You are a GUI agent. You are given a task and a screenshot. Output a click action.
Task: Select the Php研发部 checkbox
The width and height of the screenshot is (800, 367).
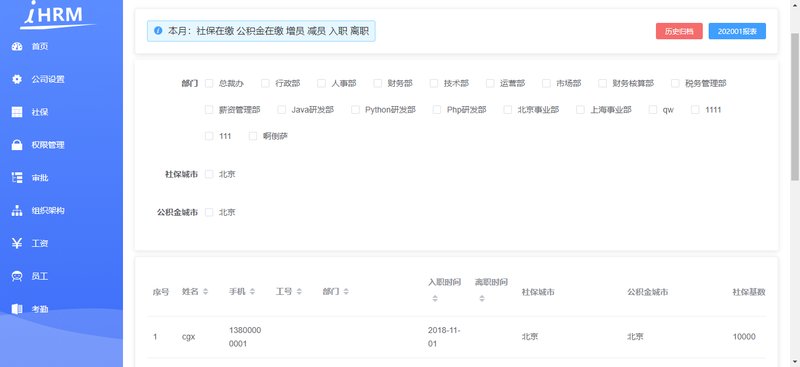pyautogui.click(x=436, y=110)
